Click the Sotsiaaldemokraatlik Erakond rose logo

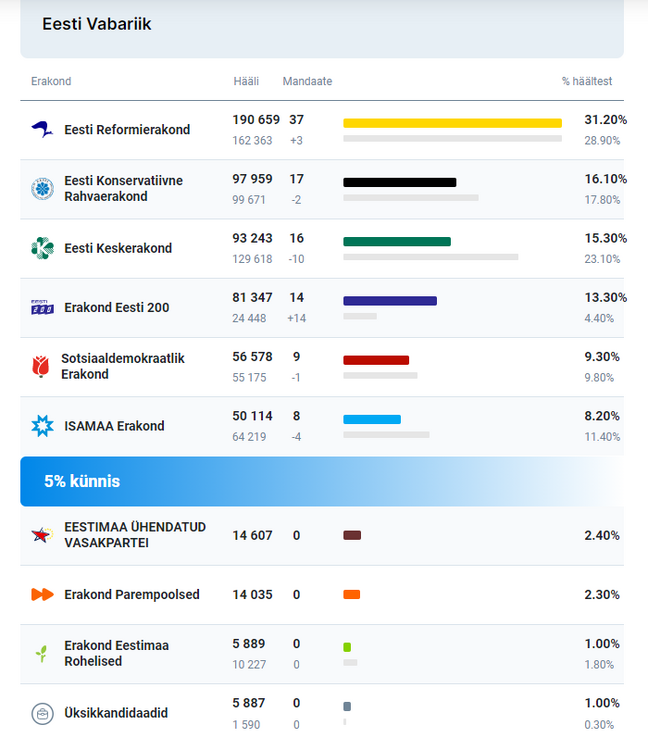click(40, 366)
